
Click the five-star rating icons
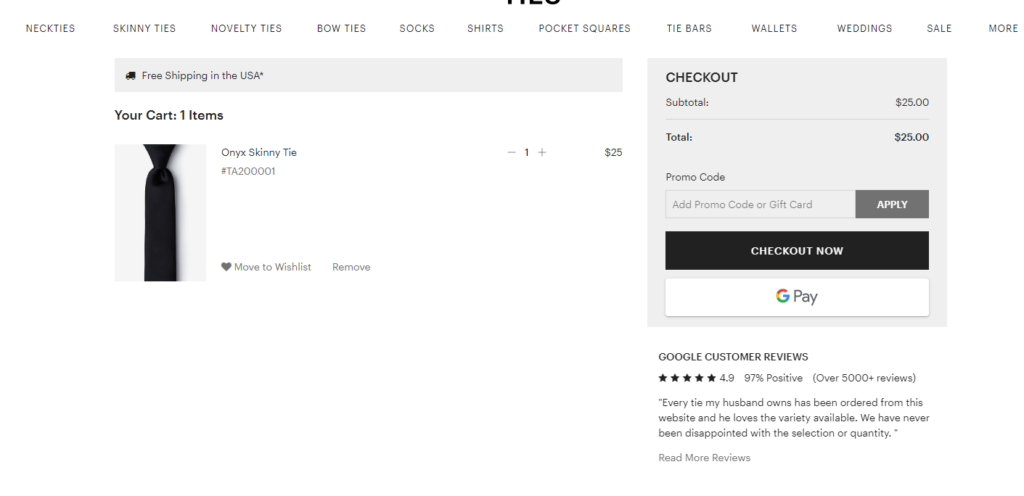687,378
